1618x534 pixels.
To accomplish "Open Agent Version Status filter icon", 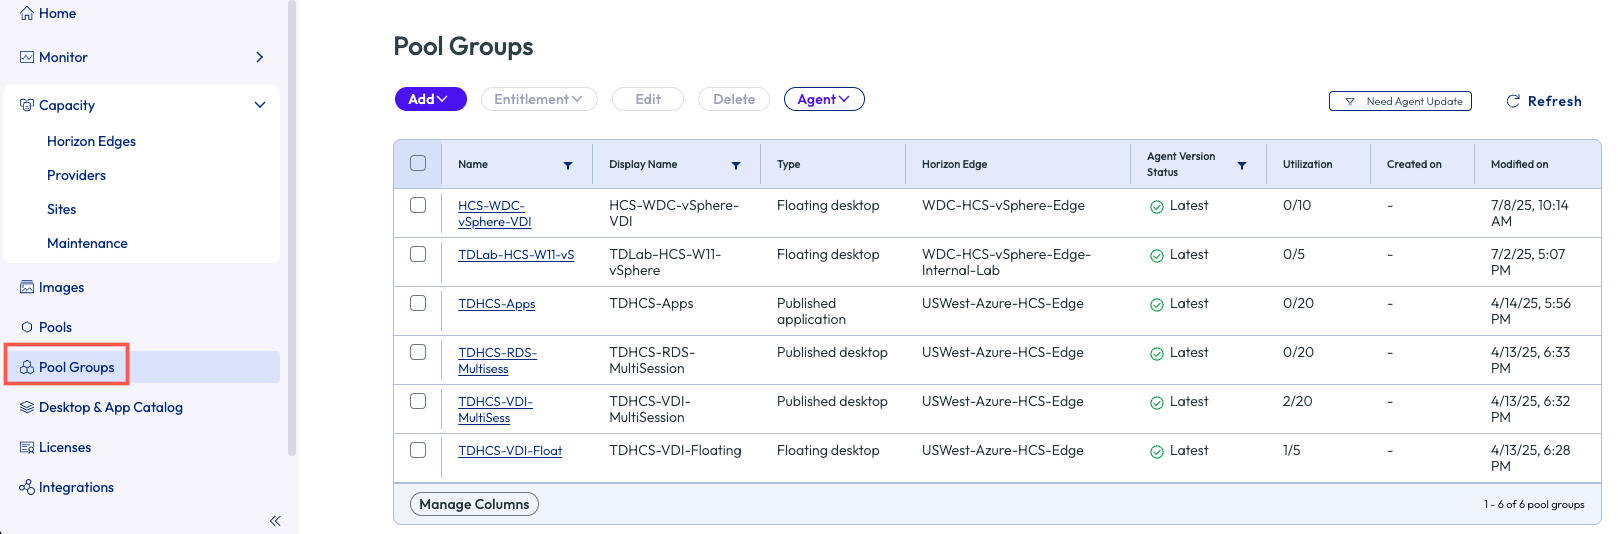I will [1242, 165].
